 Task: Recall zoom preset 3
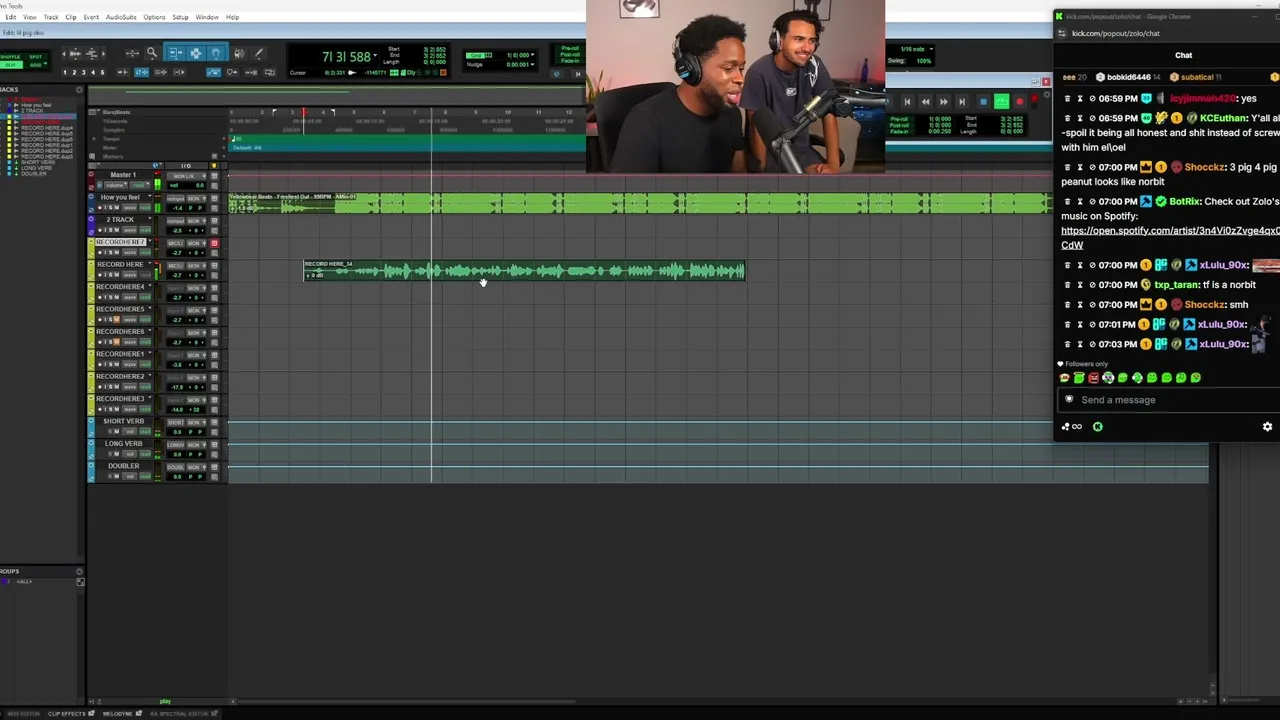[83, 72]
